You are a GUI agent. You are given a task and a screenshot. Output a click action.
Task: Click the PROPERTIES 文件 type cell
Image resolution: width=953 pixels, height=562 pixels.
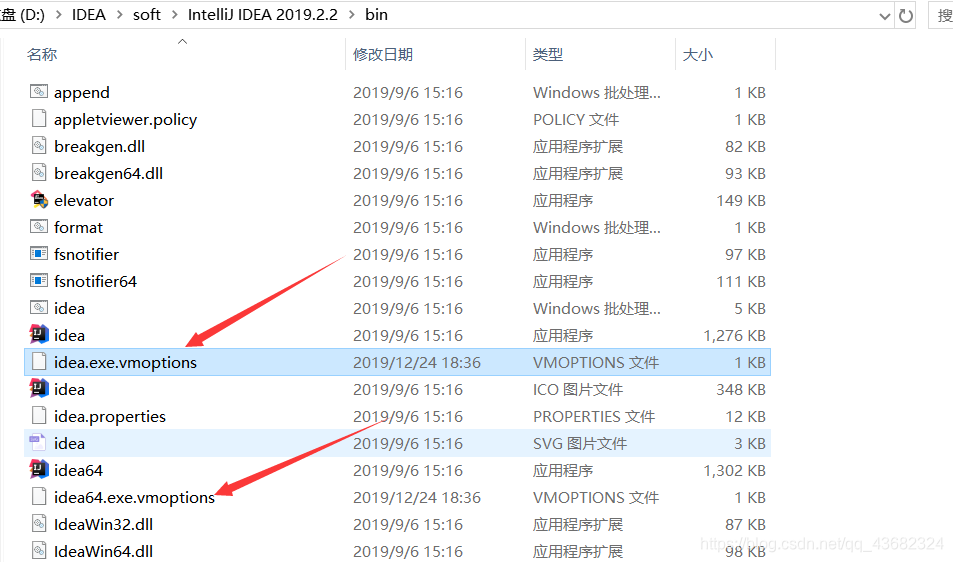594,417
